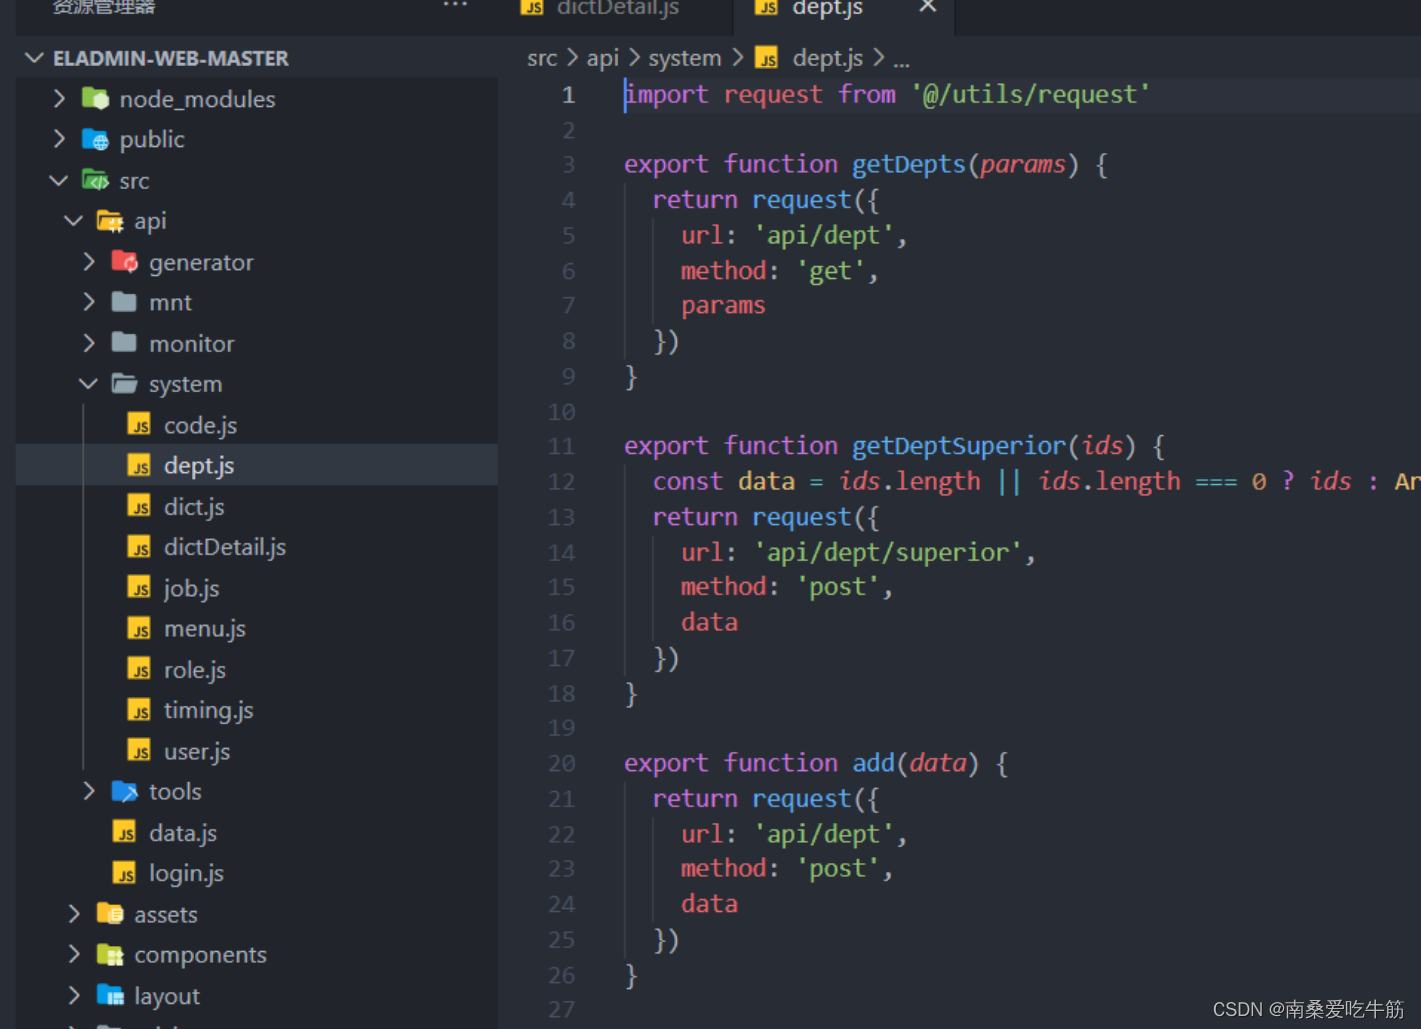Close the dept.js editor tab
1421x1029 pixels.
927,6
